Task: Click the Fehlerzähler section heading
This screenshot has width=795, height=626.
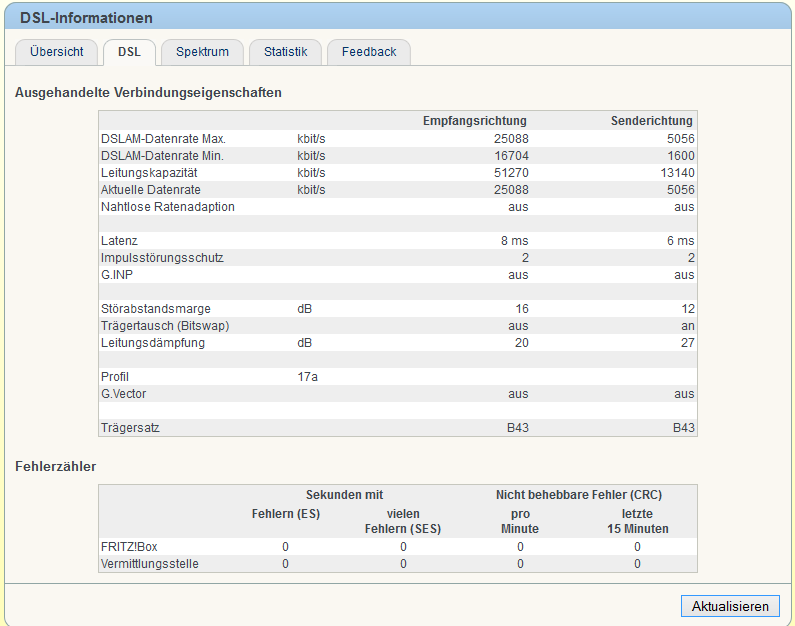Action: [56, 466]
